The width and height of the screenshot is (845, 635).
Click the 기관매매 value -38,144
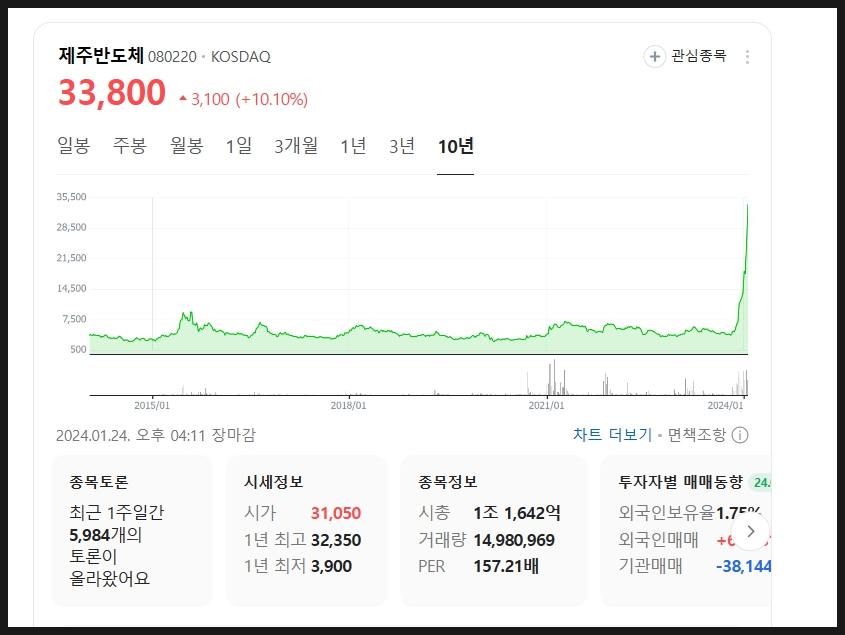(744, 567)
